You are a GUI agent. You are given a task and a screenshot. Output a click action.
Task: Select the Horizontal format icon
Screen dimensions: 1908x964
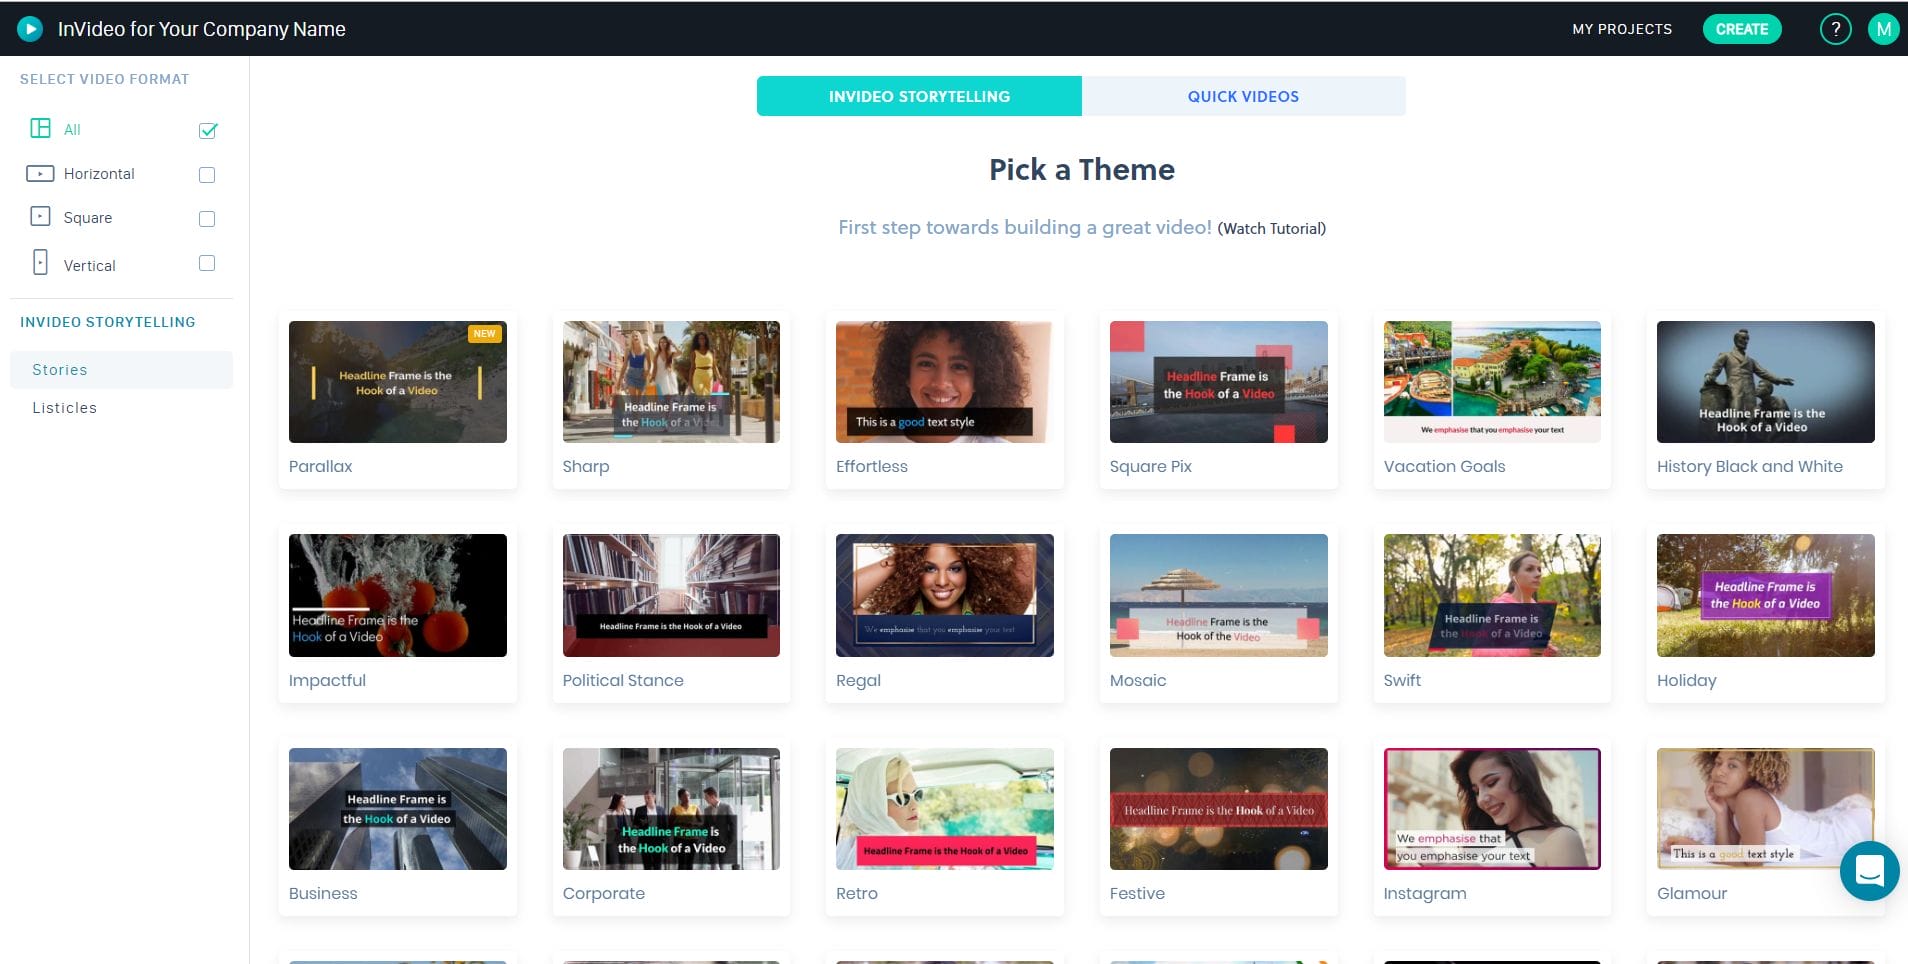pos(39,173)
